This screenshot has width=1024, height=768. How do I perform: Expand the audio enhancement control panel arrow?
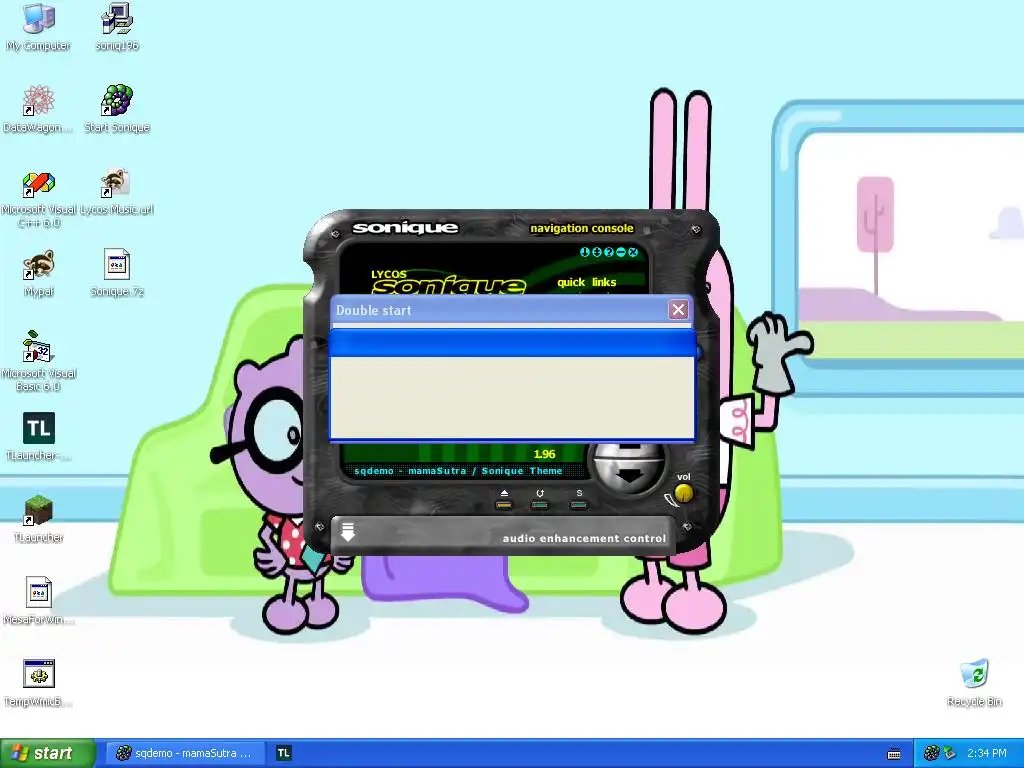tap(347, 532)
